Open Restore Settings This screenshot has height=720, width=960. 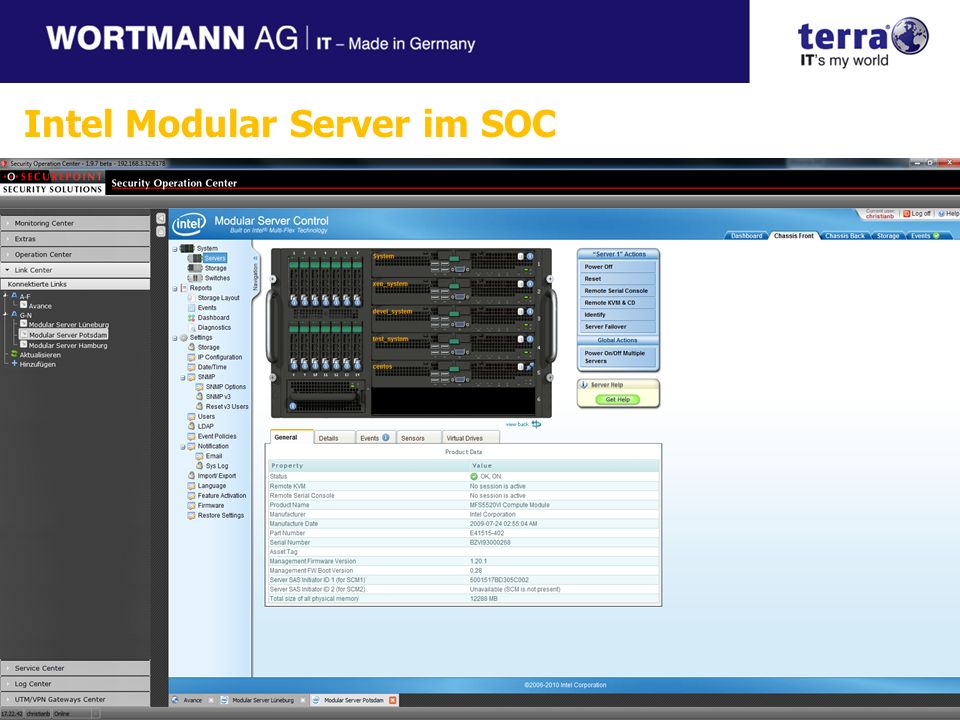220,516
